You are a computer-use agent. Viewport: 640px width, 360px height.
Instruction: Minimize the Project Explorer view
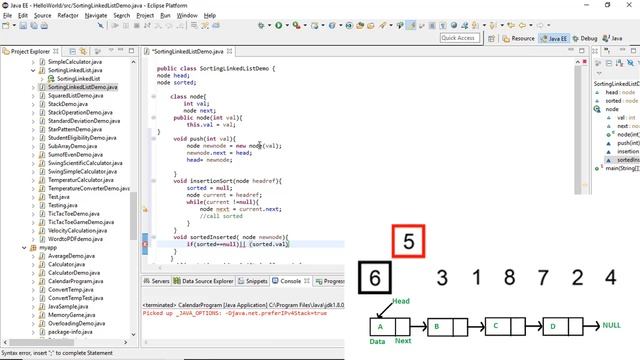pyautogui.click(x=121, y=50)
